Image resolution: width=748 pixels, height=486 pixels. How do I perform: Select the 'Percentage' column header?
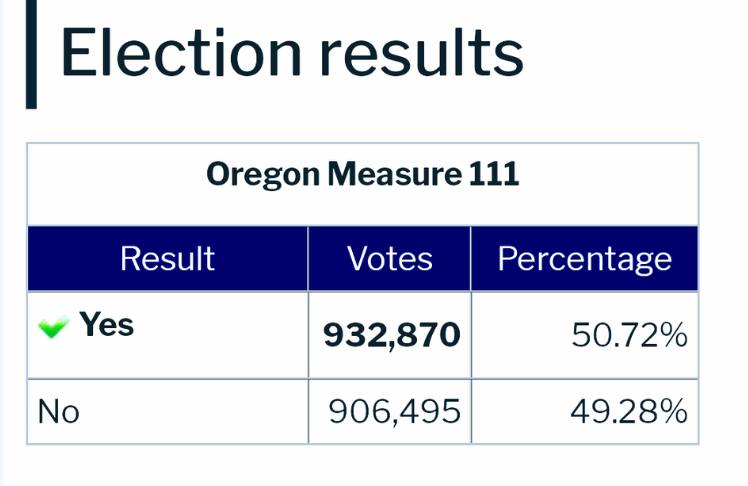[x=584, y=259]
